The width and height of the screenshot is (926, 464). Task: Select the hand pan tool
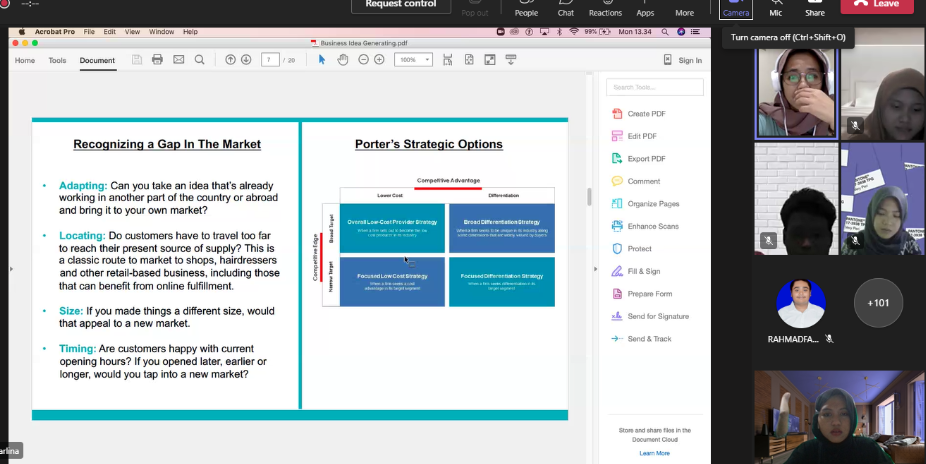click(342, 60)
